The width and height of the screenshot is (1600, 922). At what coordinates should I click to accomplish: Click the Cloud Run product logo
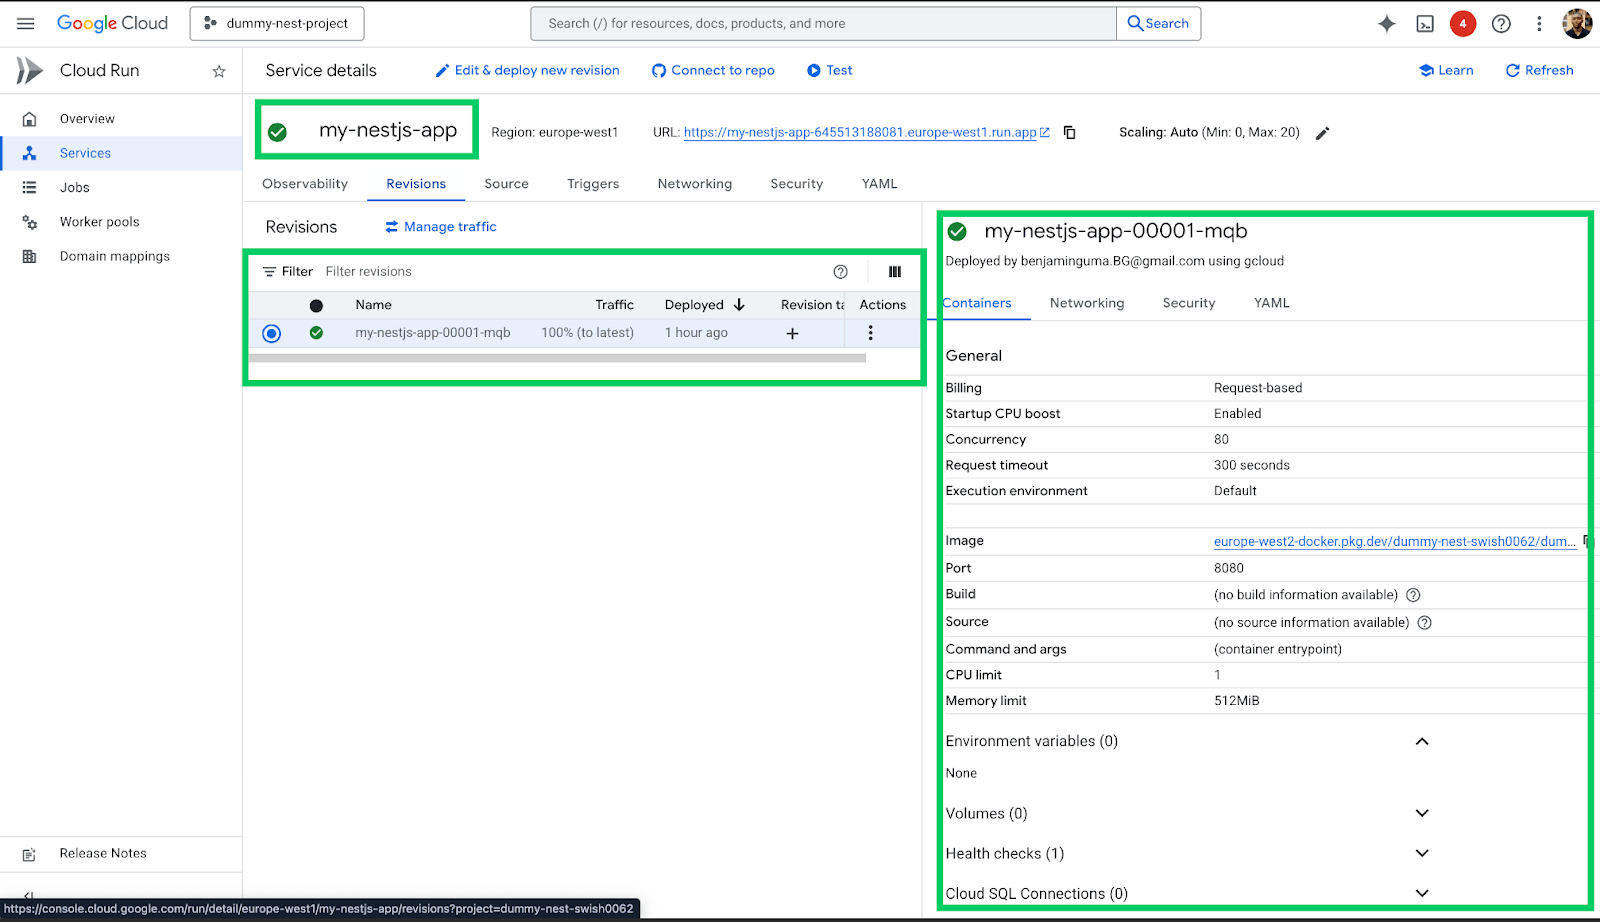click(29, 70)
